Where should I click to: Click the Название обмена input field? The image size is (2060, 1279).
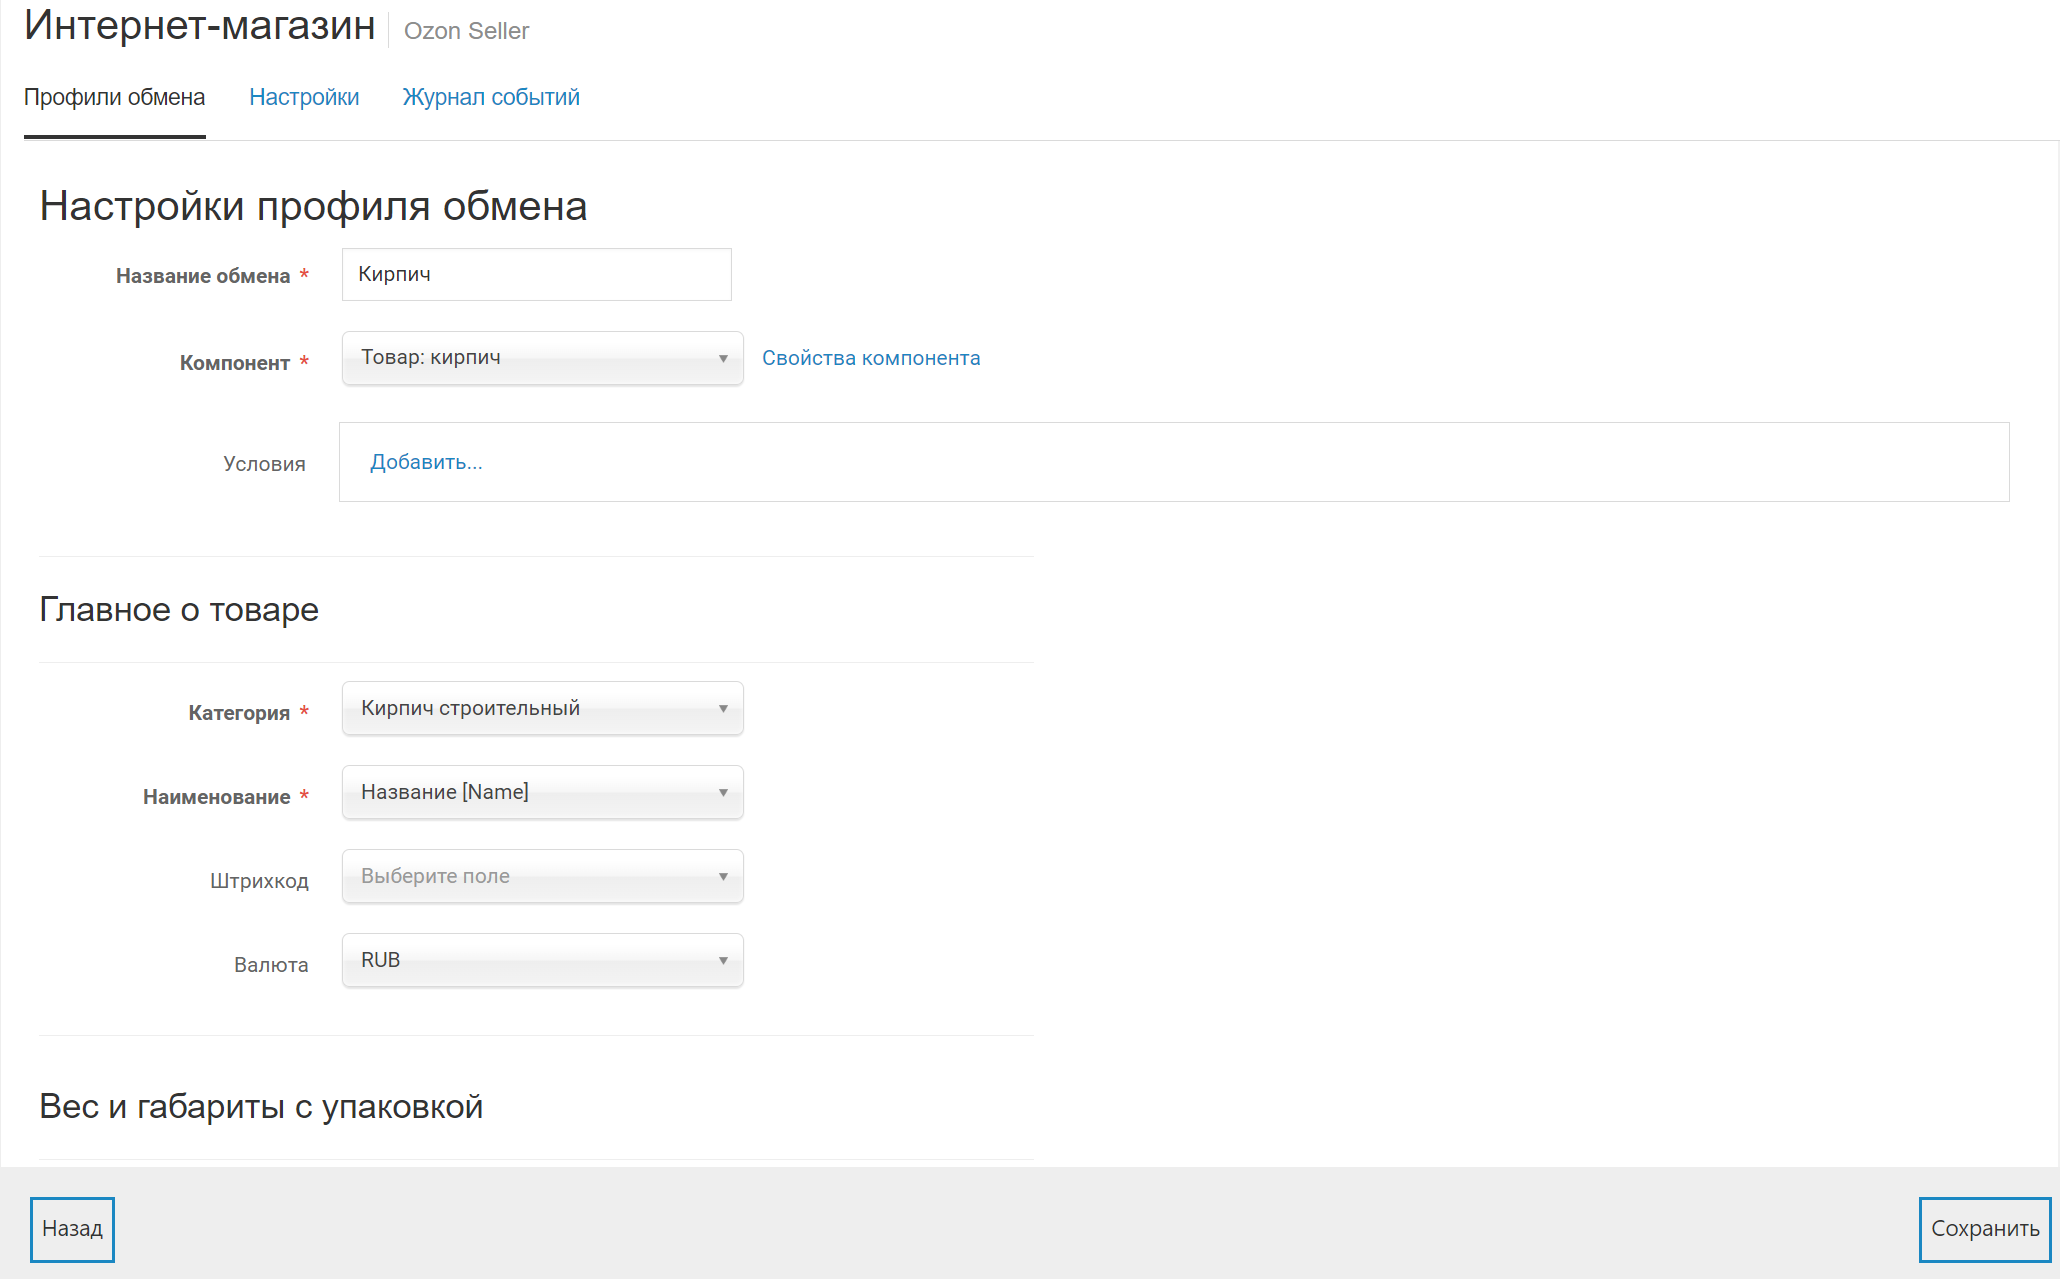click(536, 274)
